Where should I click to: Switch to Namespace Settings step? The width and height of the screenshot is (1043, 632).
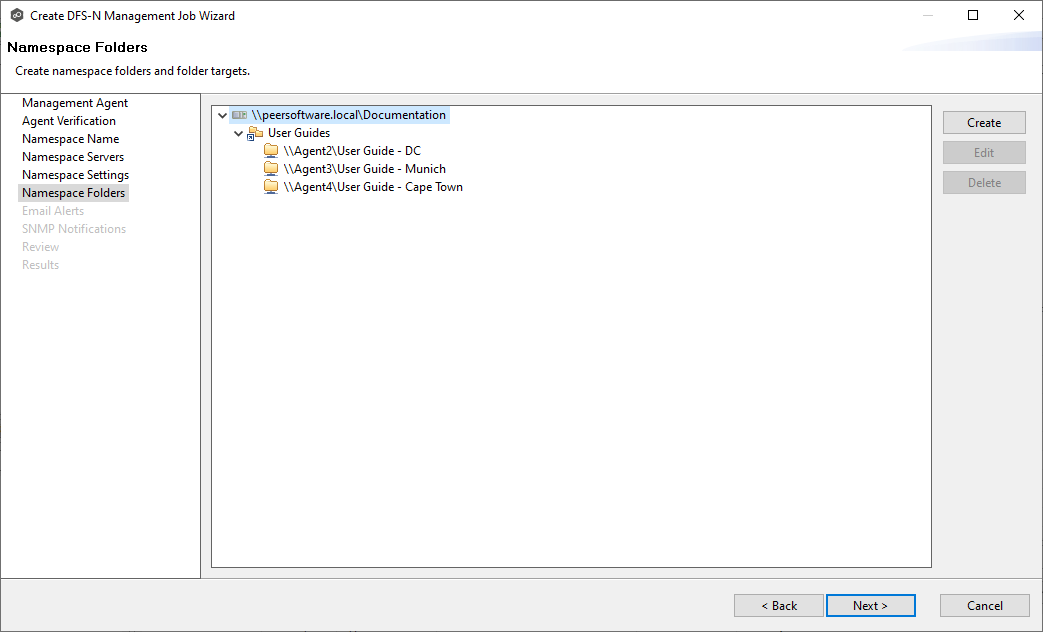[x=75, y=175]
